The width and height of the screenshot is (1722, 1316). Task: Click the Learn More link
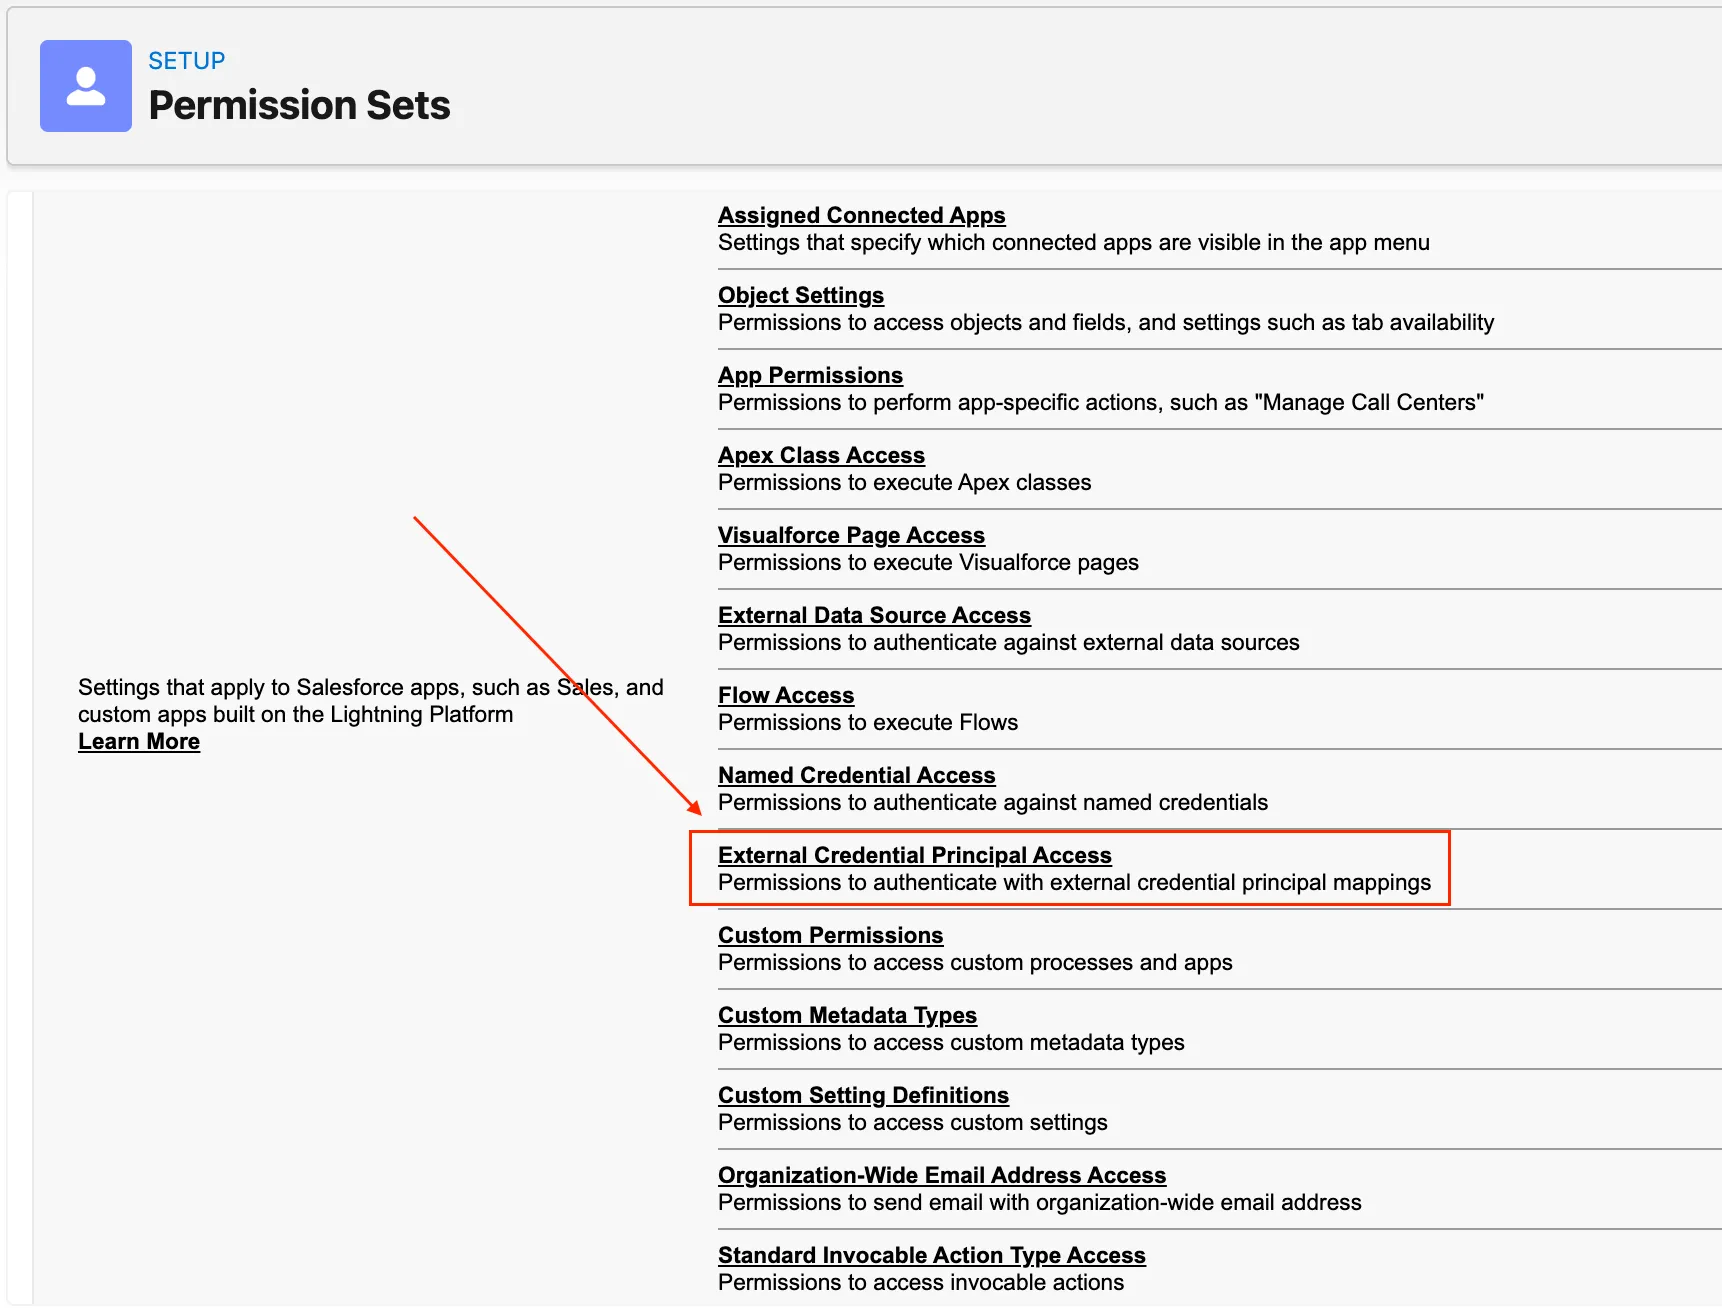click(x=139, y=742)
